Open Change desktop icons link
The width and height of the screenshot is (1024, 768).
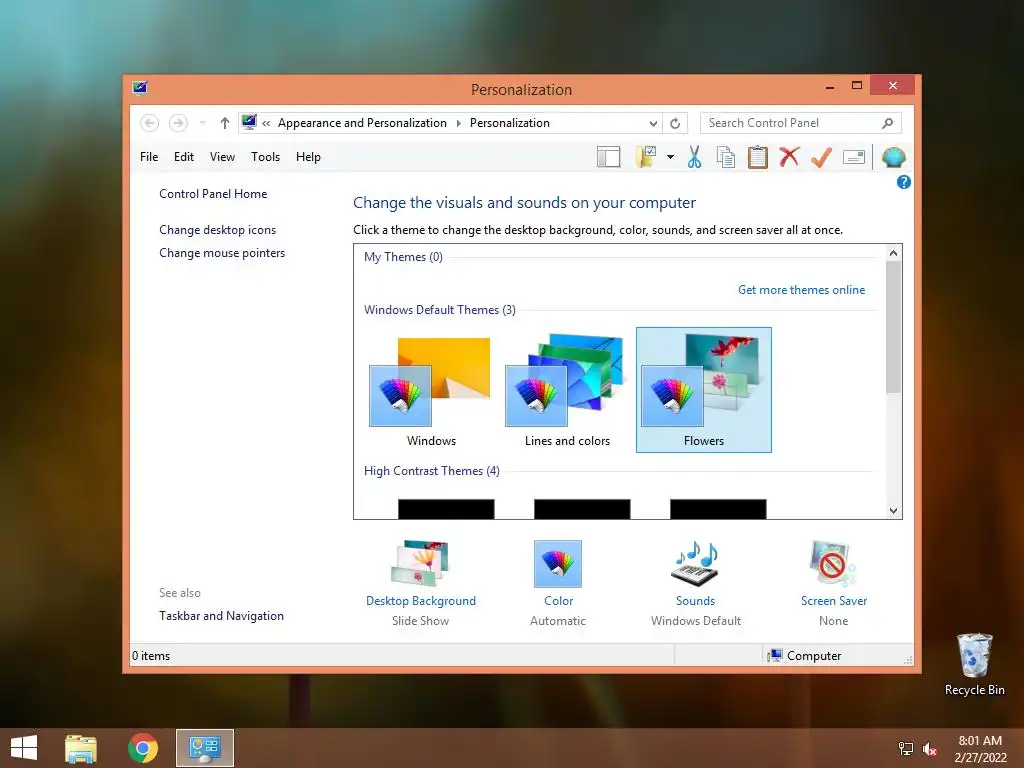point(217,230)
